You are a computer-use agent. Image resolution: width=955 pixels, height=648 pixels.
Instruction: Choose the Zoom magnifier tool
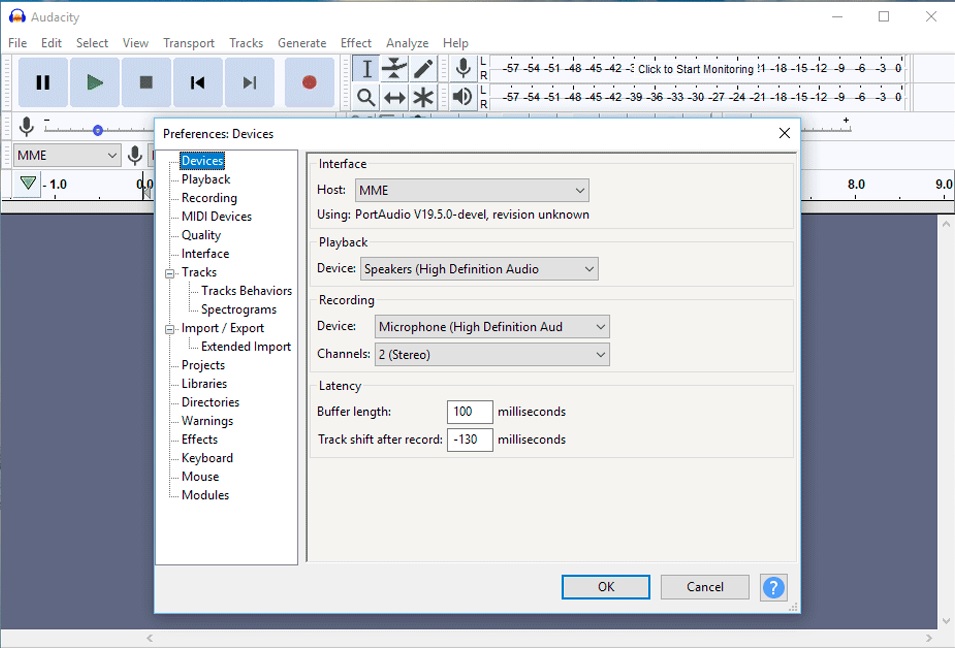(366, 97)
